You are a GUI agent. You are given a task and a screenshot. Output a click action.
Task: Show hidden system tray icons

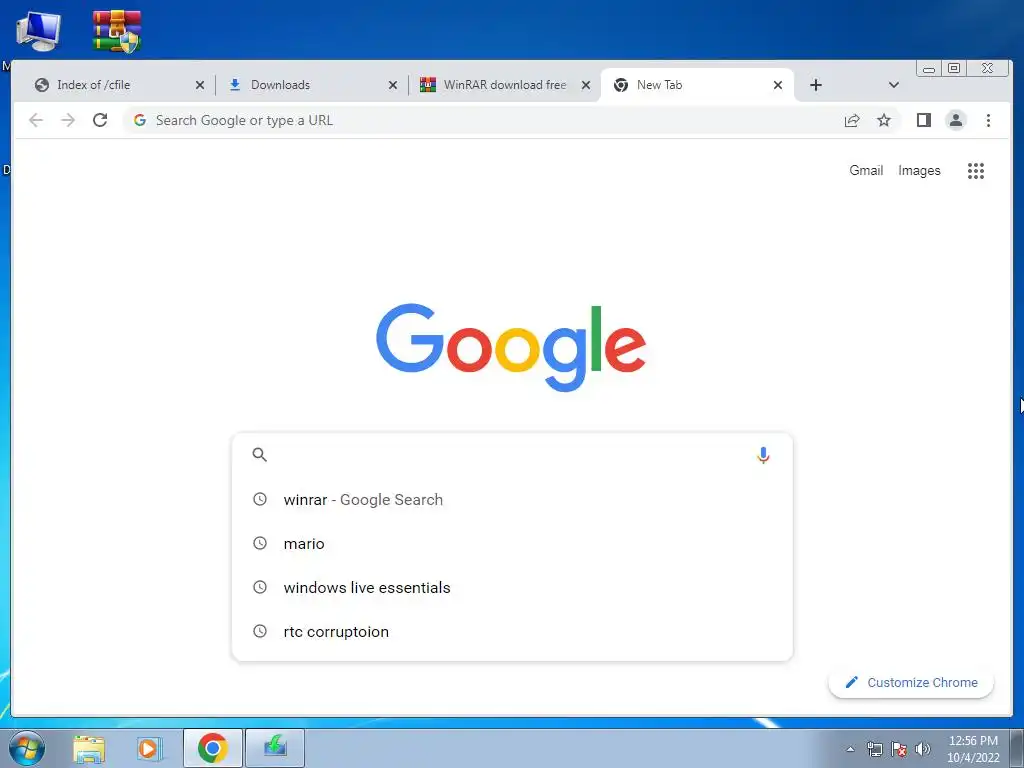pos(850,749)
